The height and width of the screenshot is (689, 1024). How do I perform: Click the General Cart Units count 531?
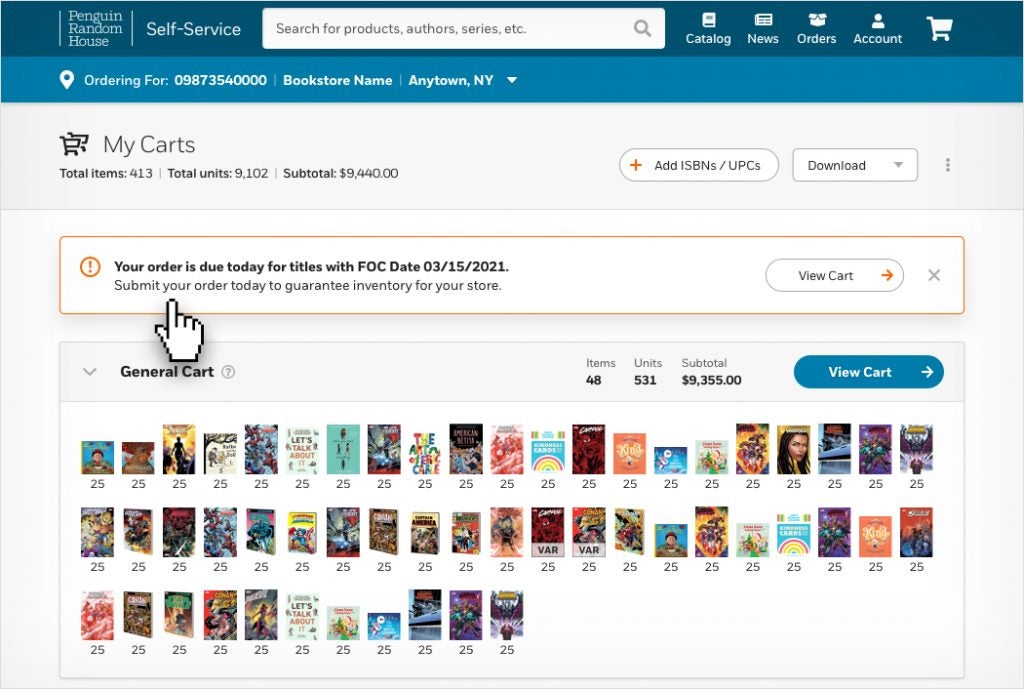point(645,380)
